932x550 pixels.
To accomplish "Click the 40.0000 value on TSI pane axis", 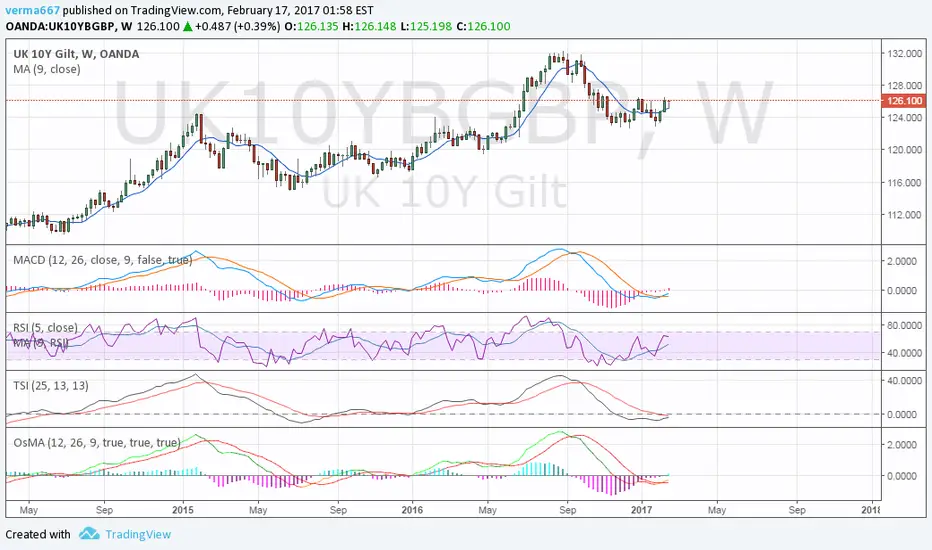I will pyautogui.click(x=905, y=380).
